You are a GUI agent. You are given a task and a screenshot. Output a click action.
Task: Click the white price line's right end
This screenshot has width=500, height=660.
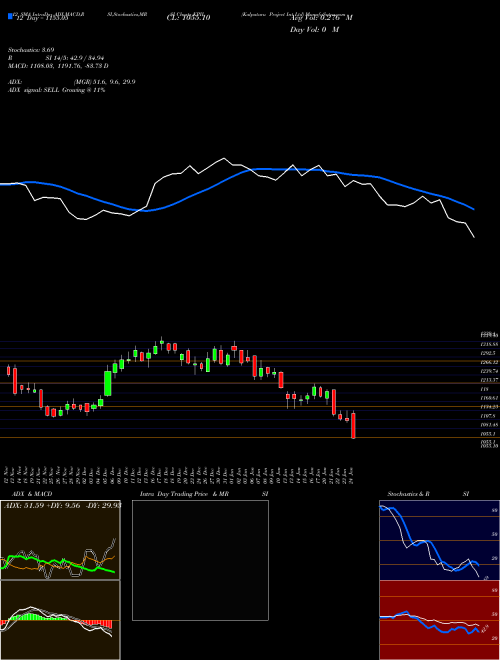click(474, 237)
